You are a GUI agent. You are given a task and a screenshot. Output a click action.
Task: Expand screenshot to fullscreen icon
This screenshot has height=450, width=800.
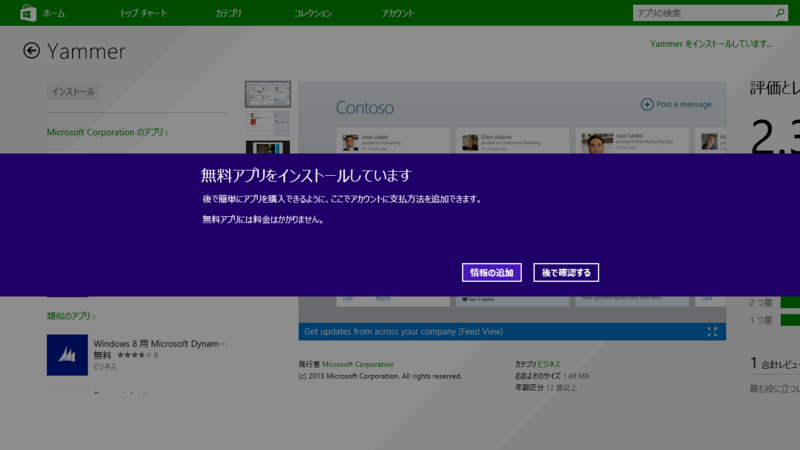tap(712, 332)
